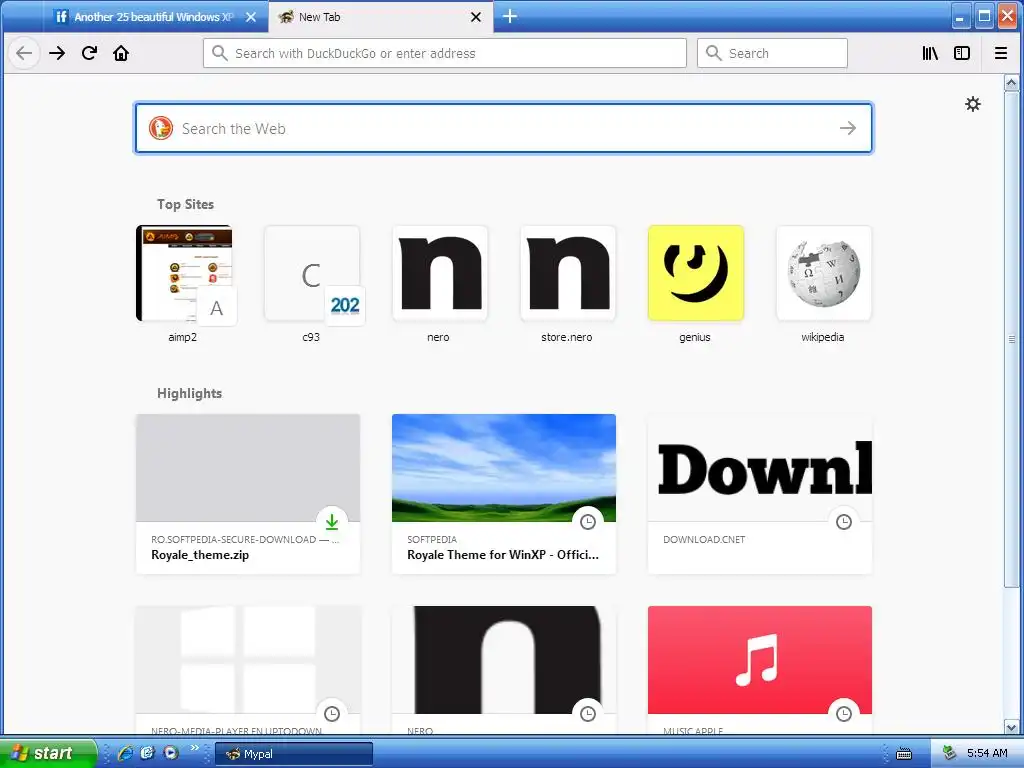Click the keyboard icon in taskbar

pyautogui.click(x=904, y=754)
